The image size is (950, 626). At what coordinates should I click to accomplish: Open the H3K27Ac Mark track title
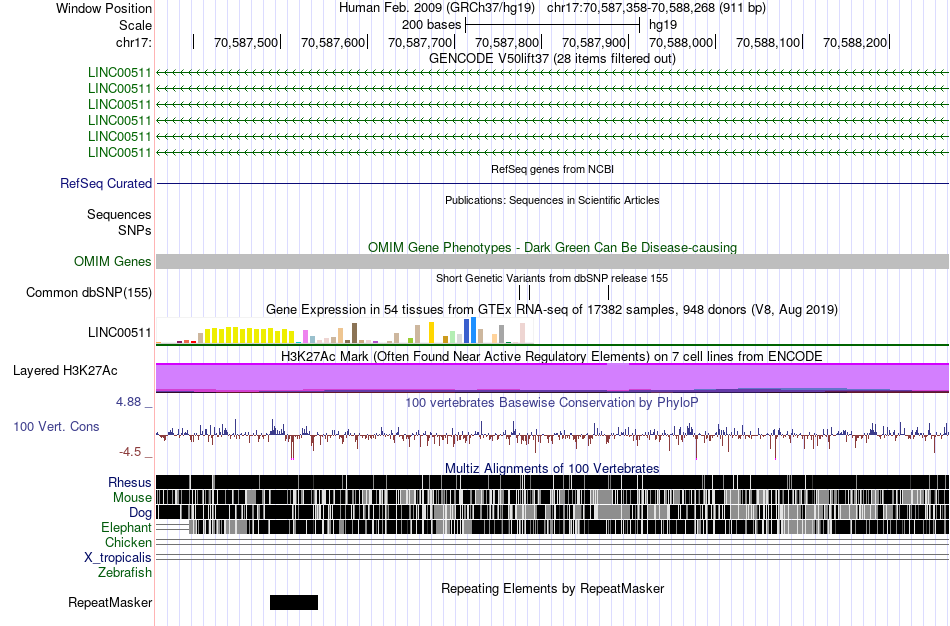552,356
